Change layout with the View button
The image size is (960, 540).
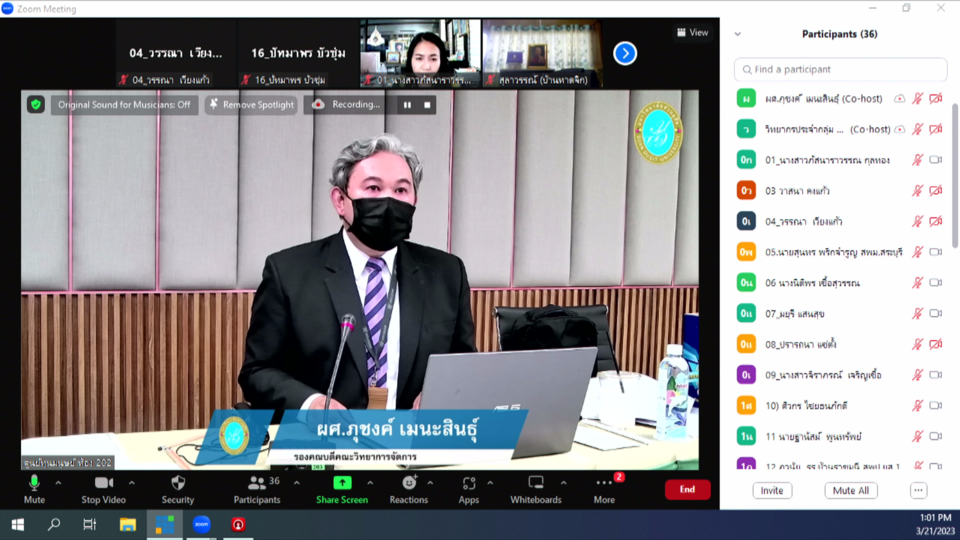tap(692, 32)
